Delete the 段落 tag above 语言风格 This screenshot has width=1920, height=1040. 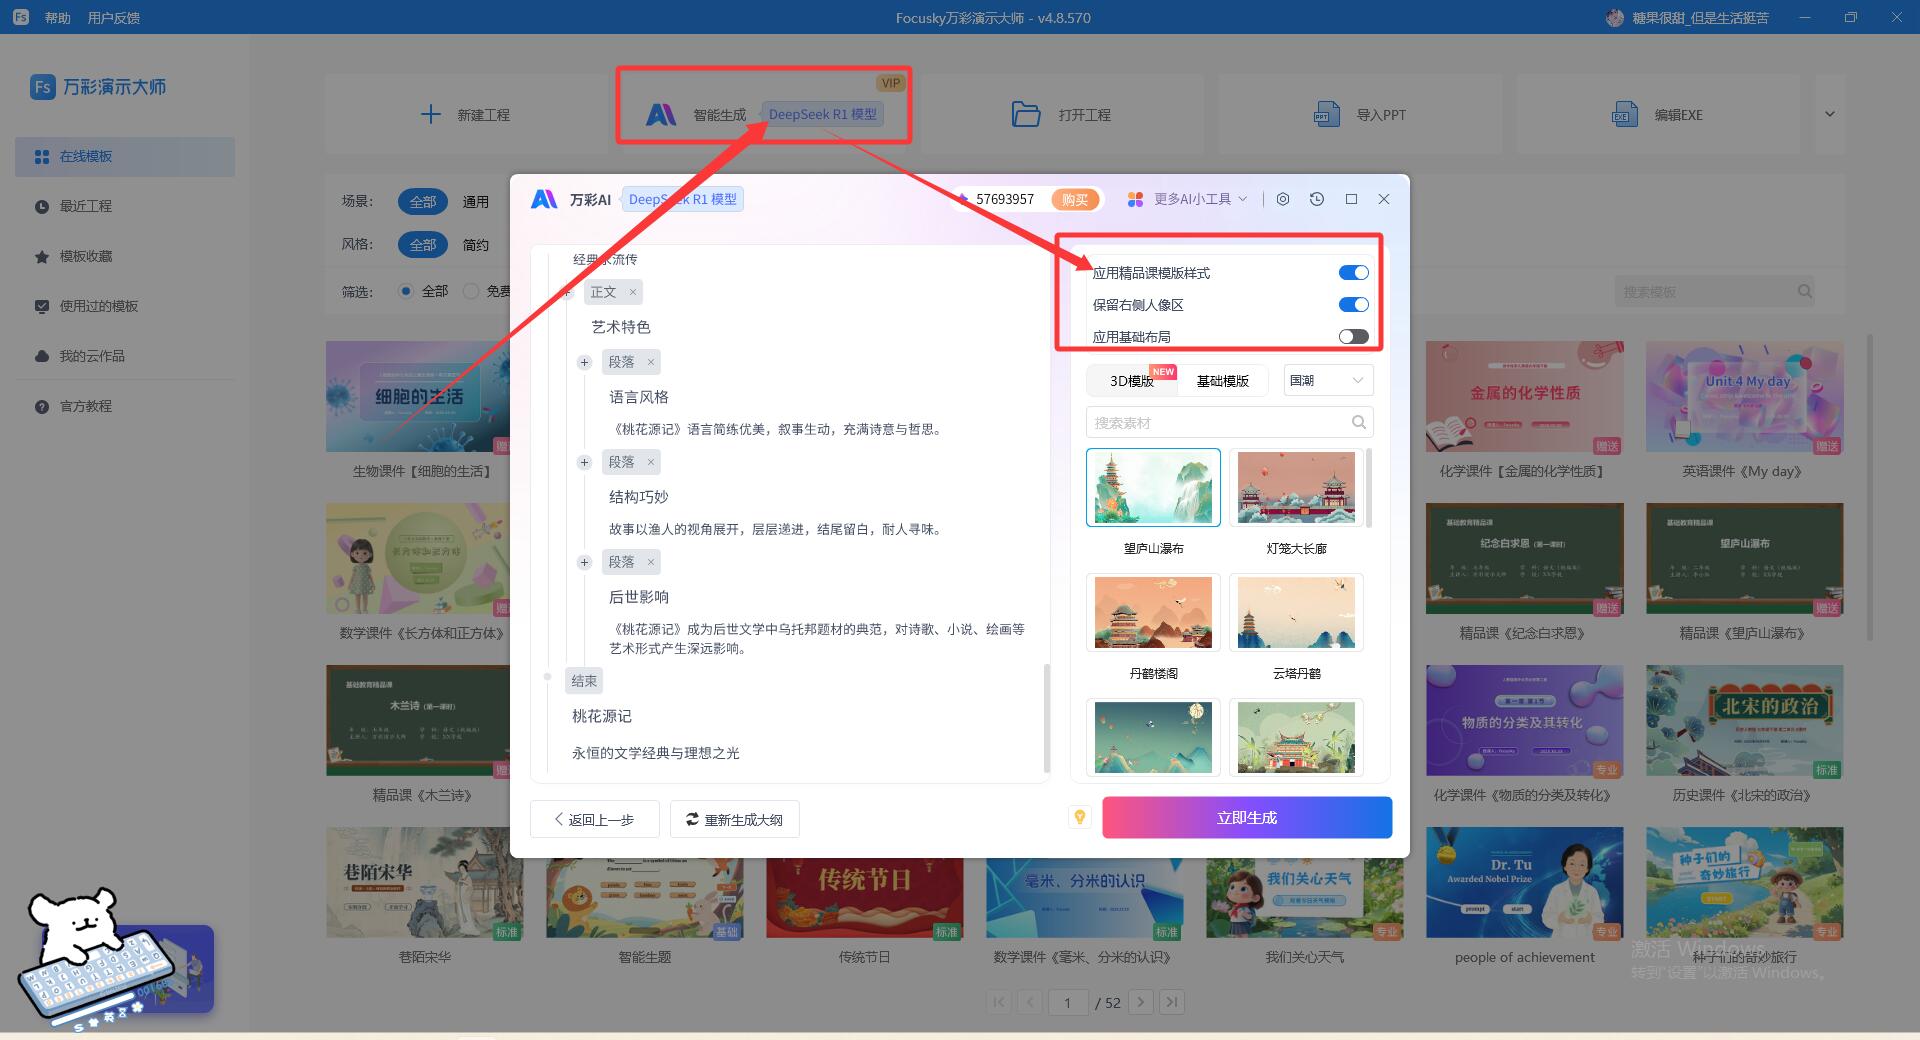click(650, 362)
